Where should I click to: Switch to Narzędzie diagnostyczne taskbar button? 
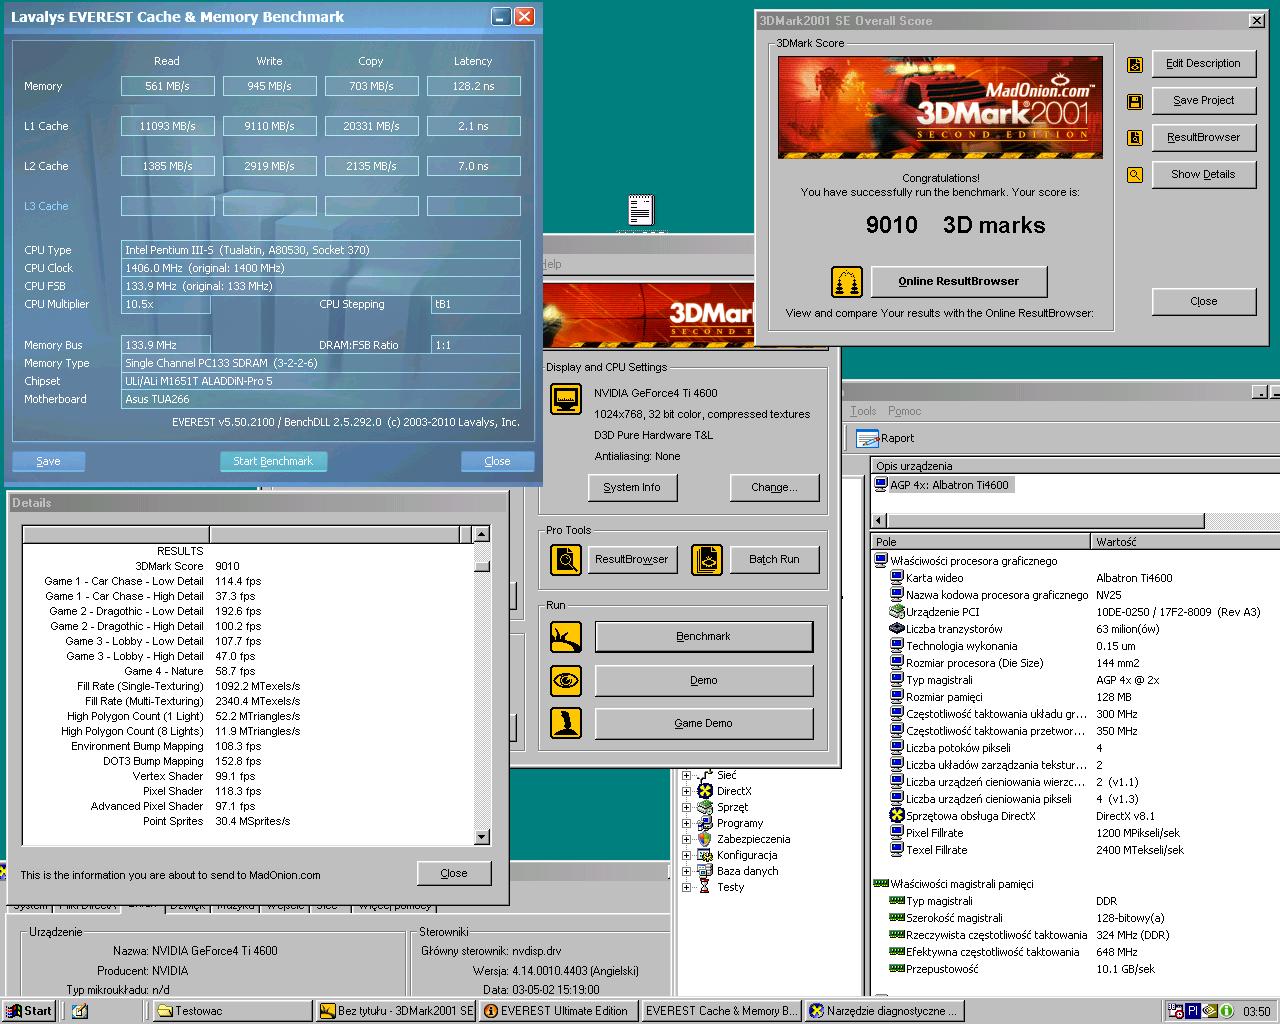coord(883,1011)
